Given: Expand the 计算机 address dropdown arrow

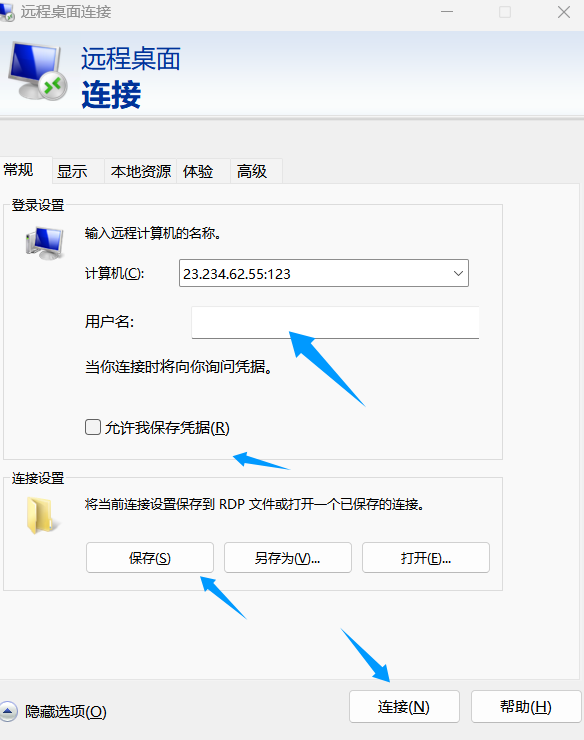Looking at the screenshot, I should point(457,273).
